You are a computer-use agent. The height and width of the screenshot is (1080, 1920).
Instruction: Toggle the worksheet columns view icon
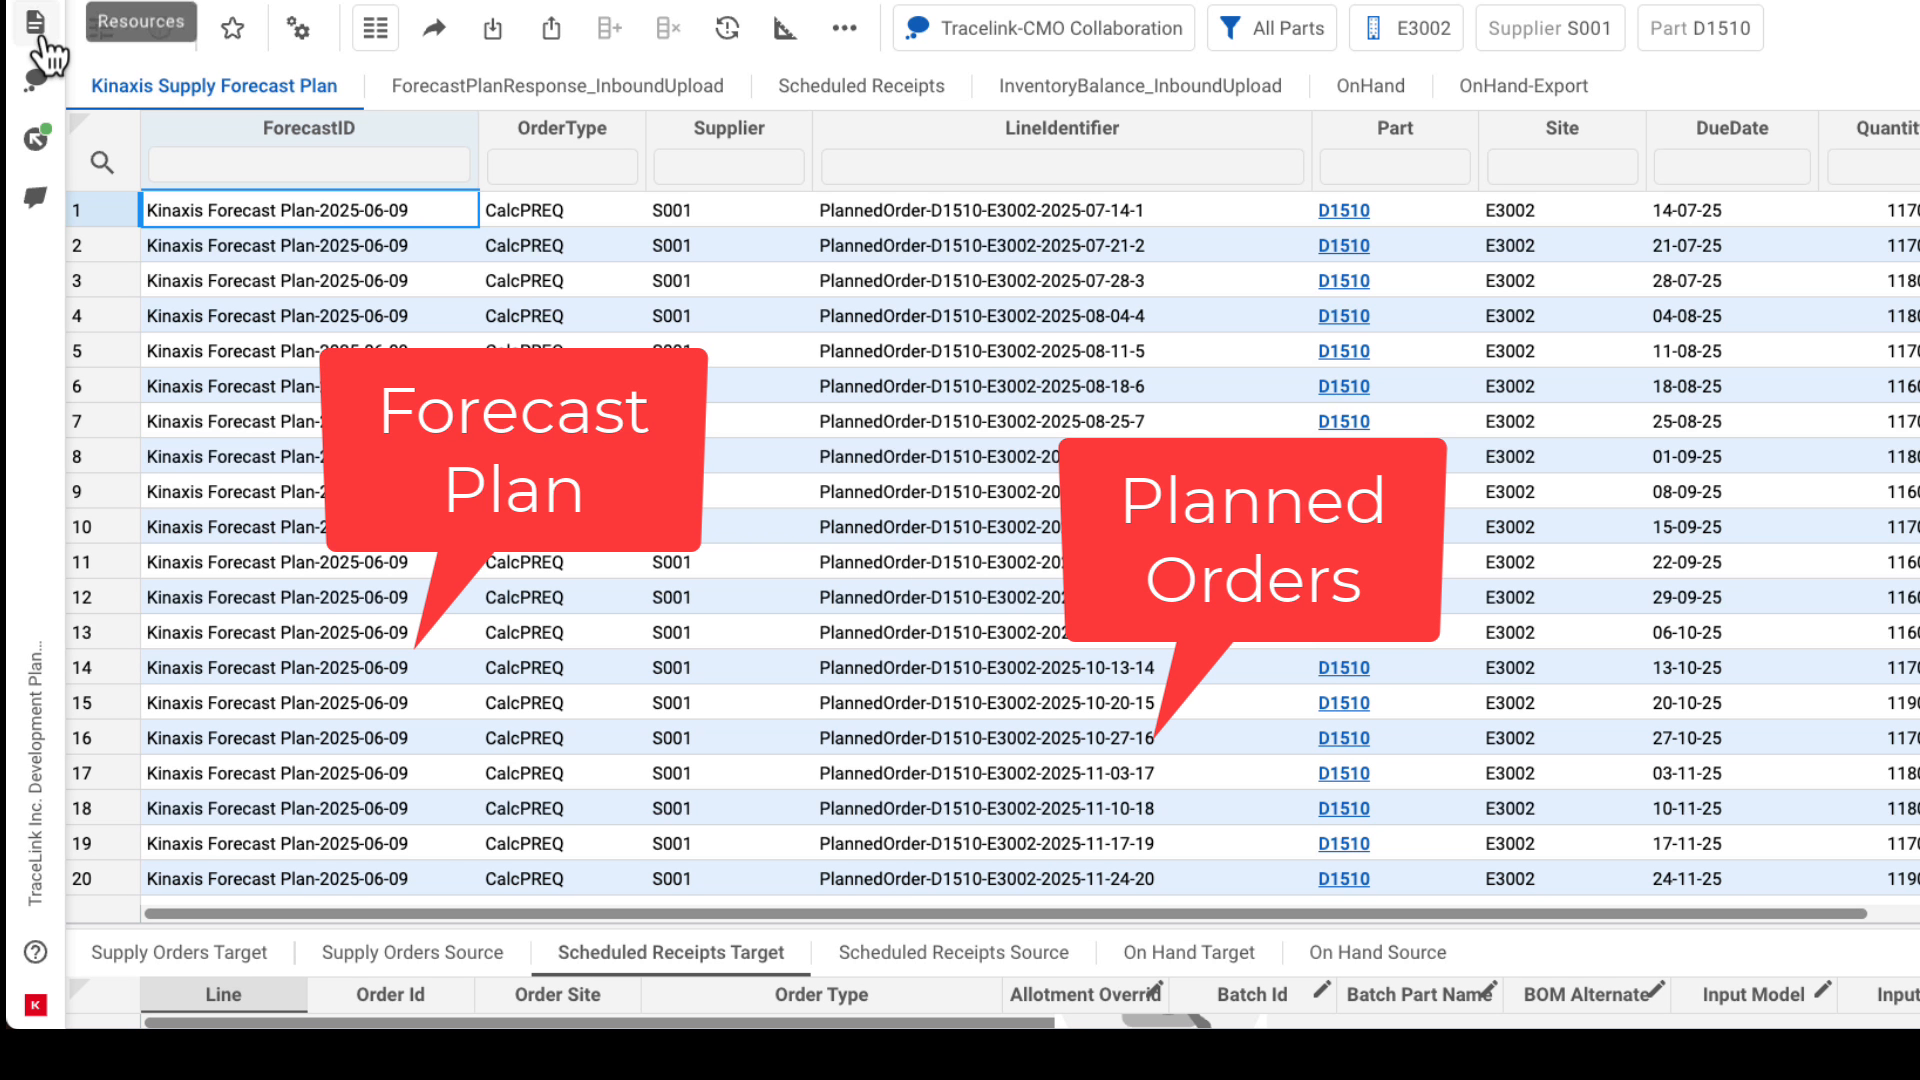point(375,28)
